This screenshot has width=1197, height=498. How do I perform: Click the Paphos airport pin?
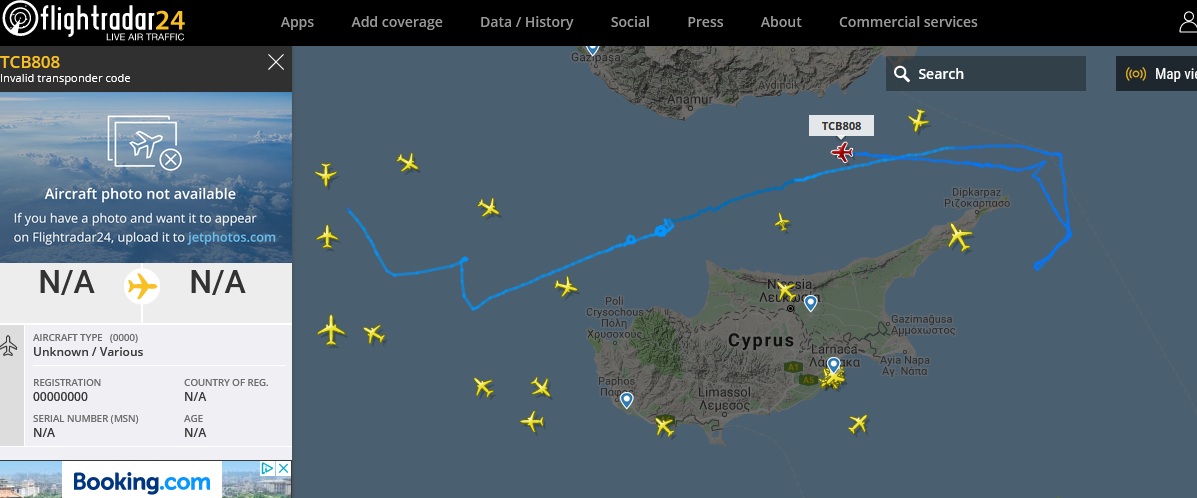[626, 400]
